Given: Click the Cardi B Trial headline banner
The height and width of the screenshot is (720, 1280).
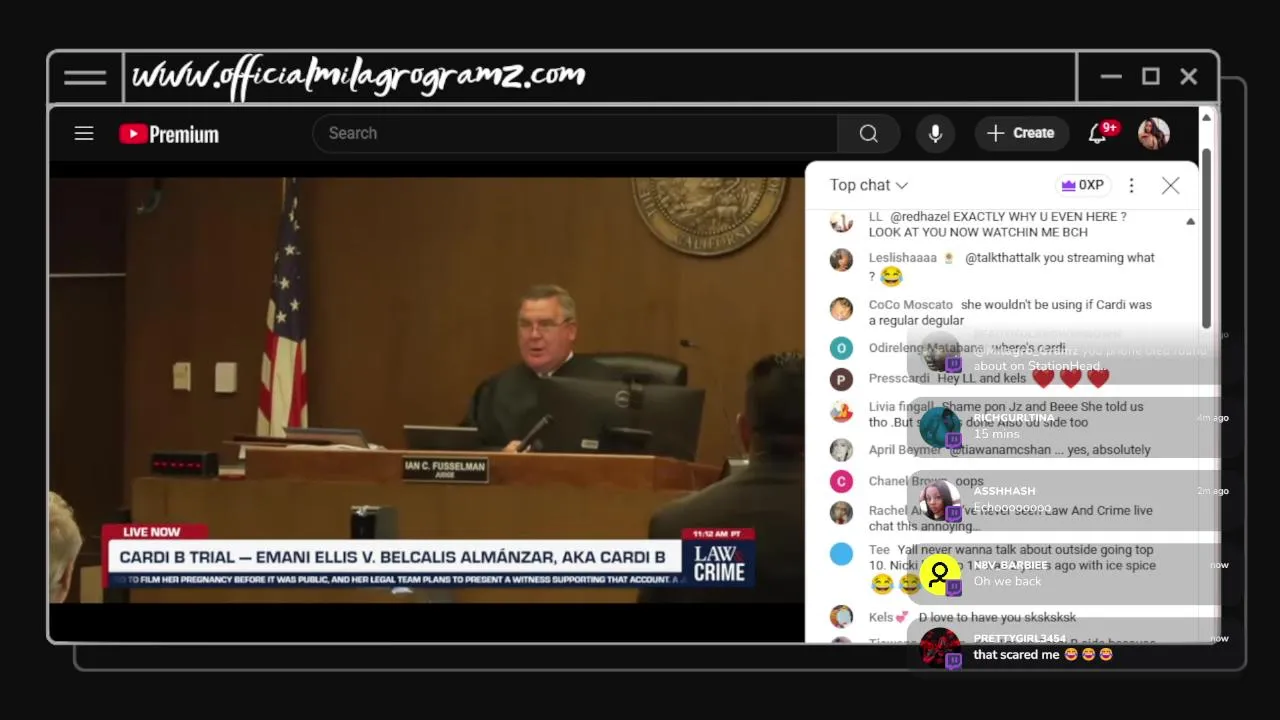Looking at the screenshot, I should pyautogui.click(x=392, y=557).
